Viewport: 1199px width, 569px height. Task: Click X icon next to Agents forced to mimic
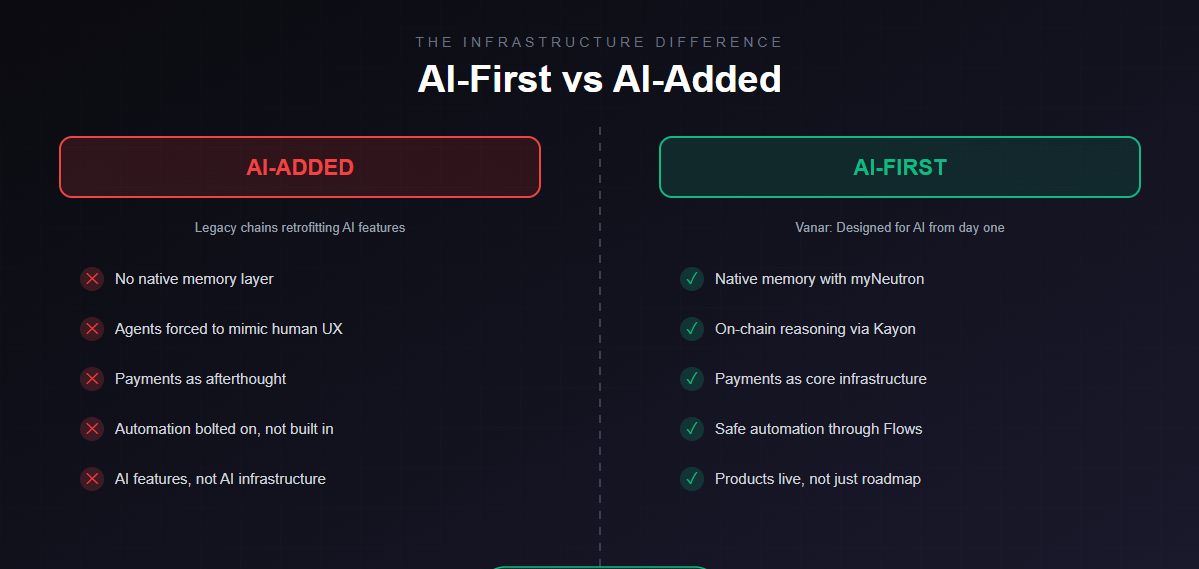click(92, 329)
